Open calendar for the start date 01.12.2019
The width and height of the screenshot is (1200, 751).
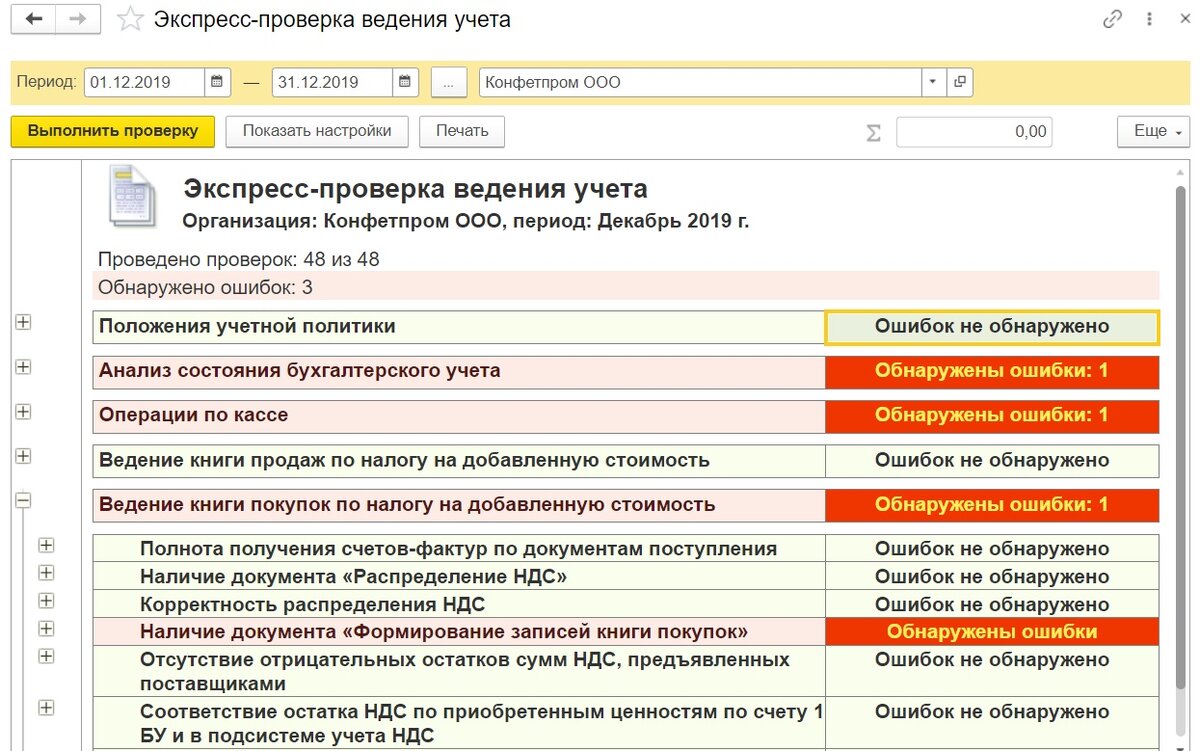tap(217, 82)
